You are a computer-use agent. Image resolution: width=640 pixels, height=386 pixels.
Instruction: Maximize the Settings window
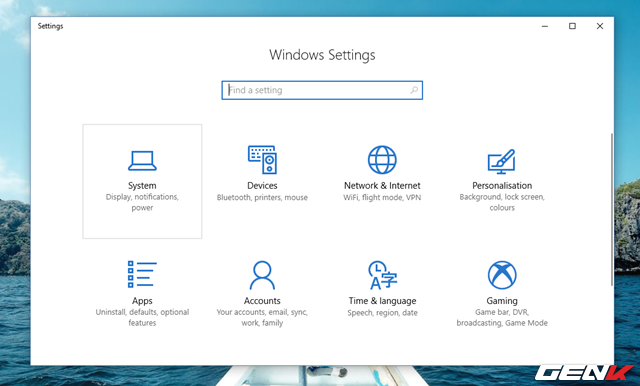(x=572, y=26)
